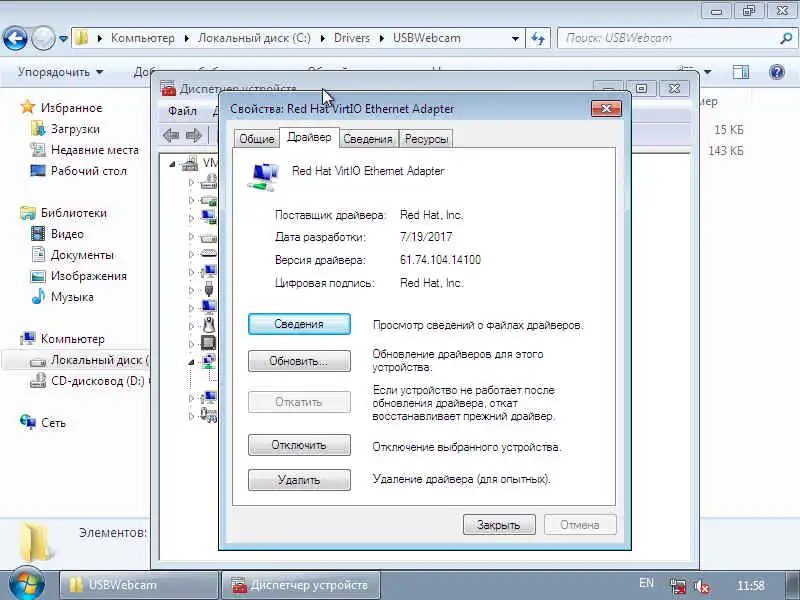Click the refresh button beside address bar

point(538,38)
